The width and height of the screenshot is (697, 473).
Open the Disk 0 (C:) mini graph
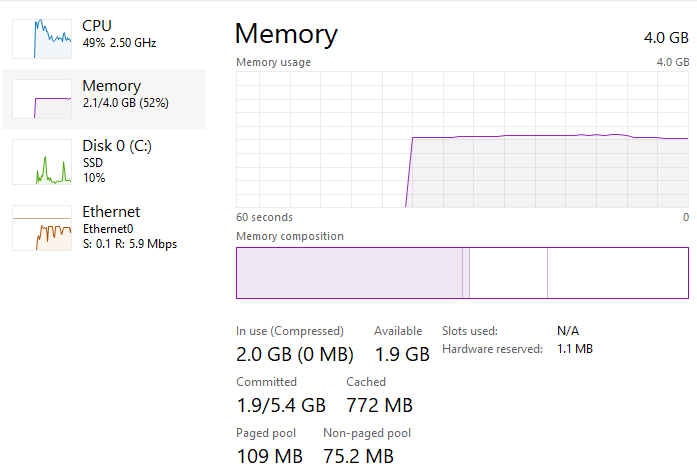click(x=41, y=162)
